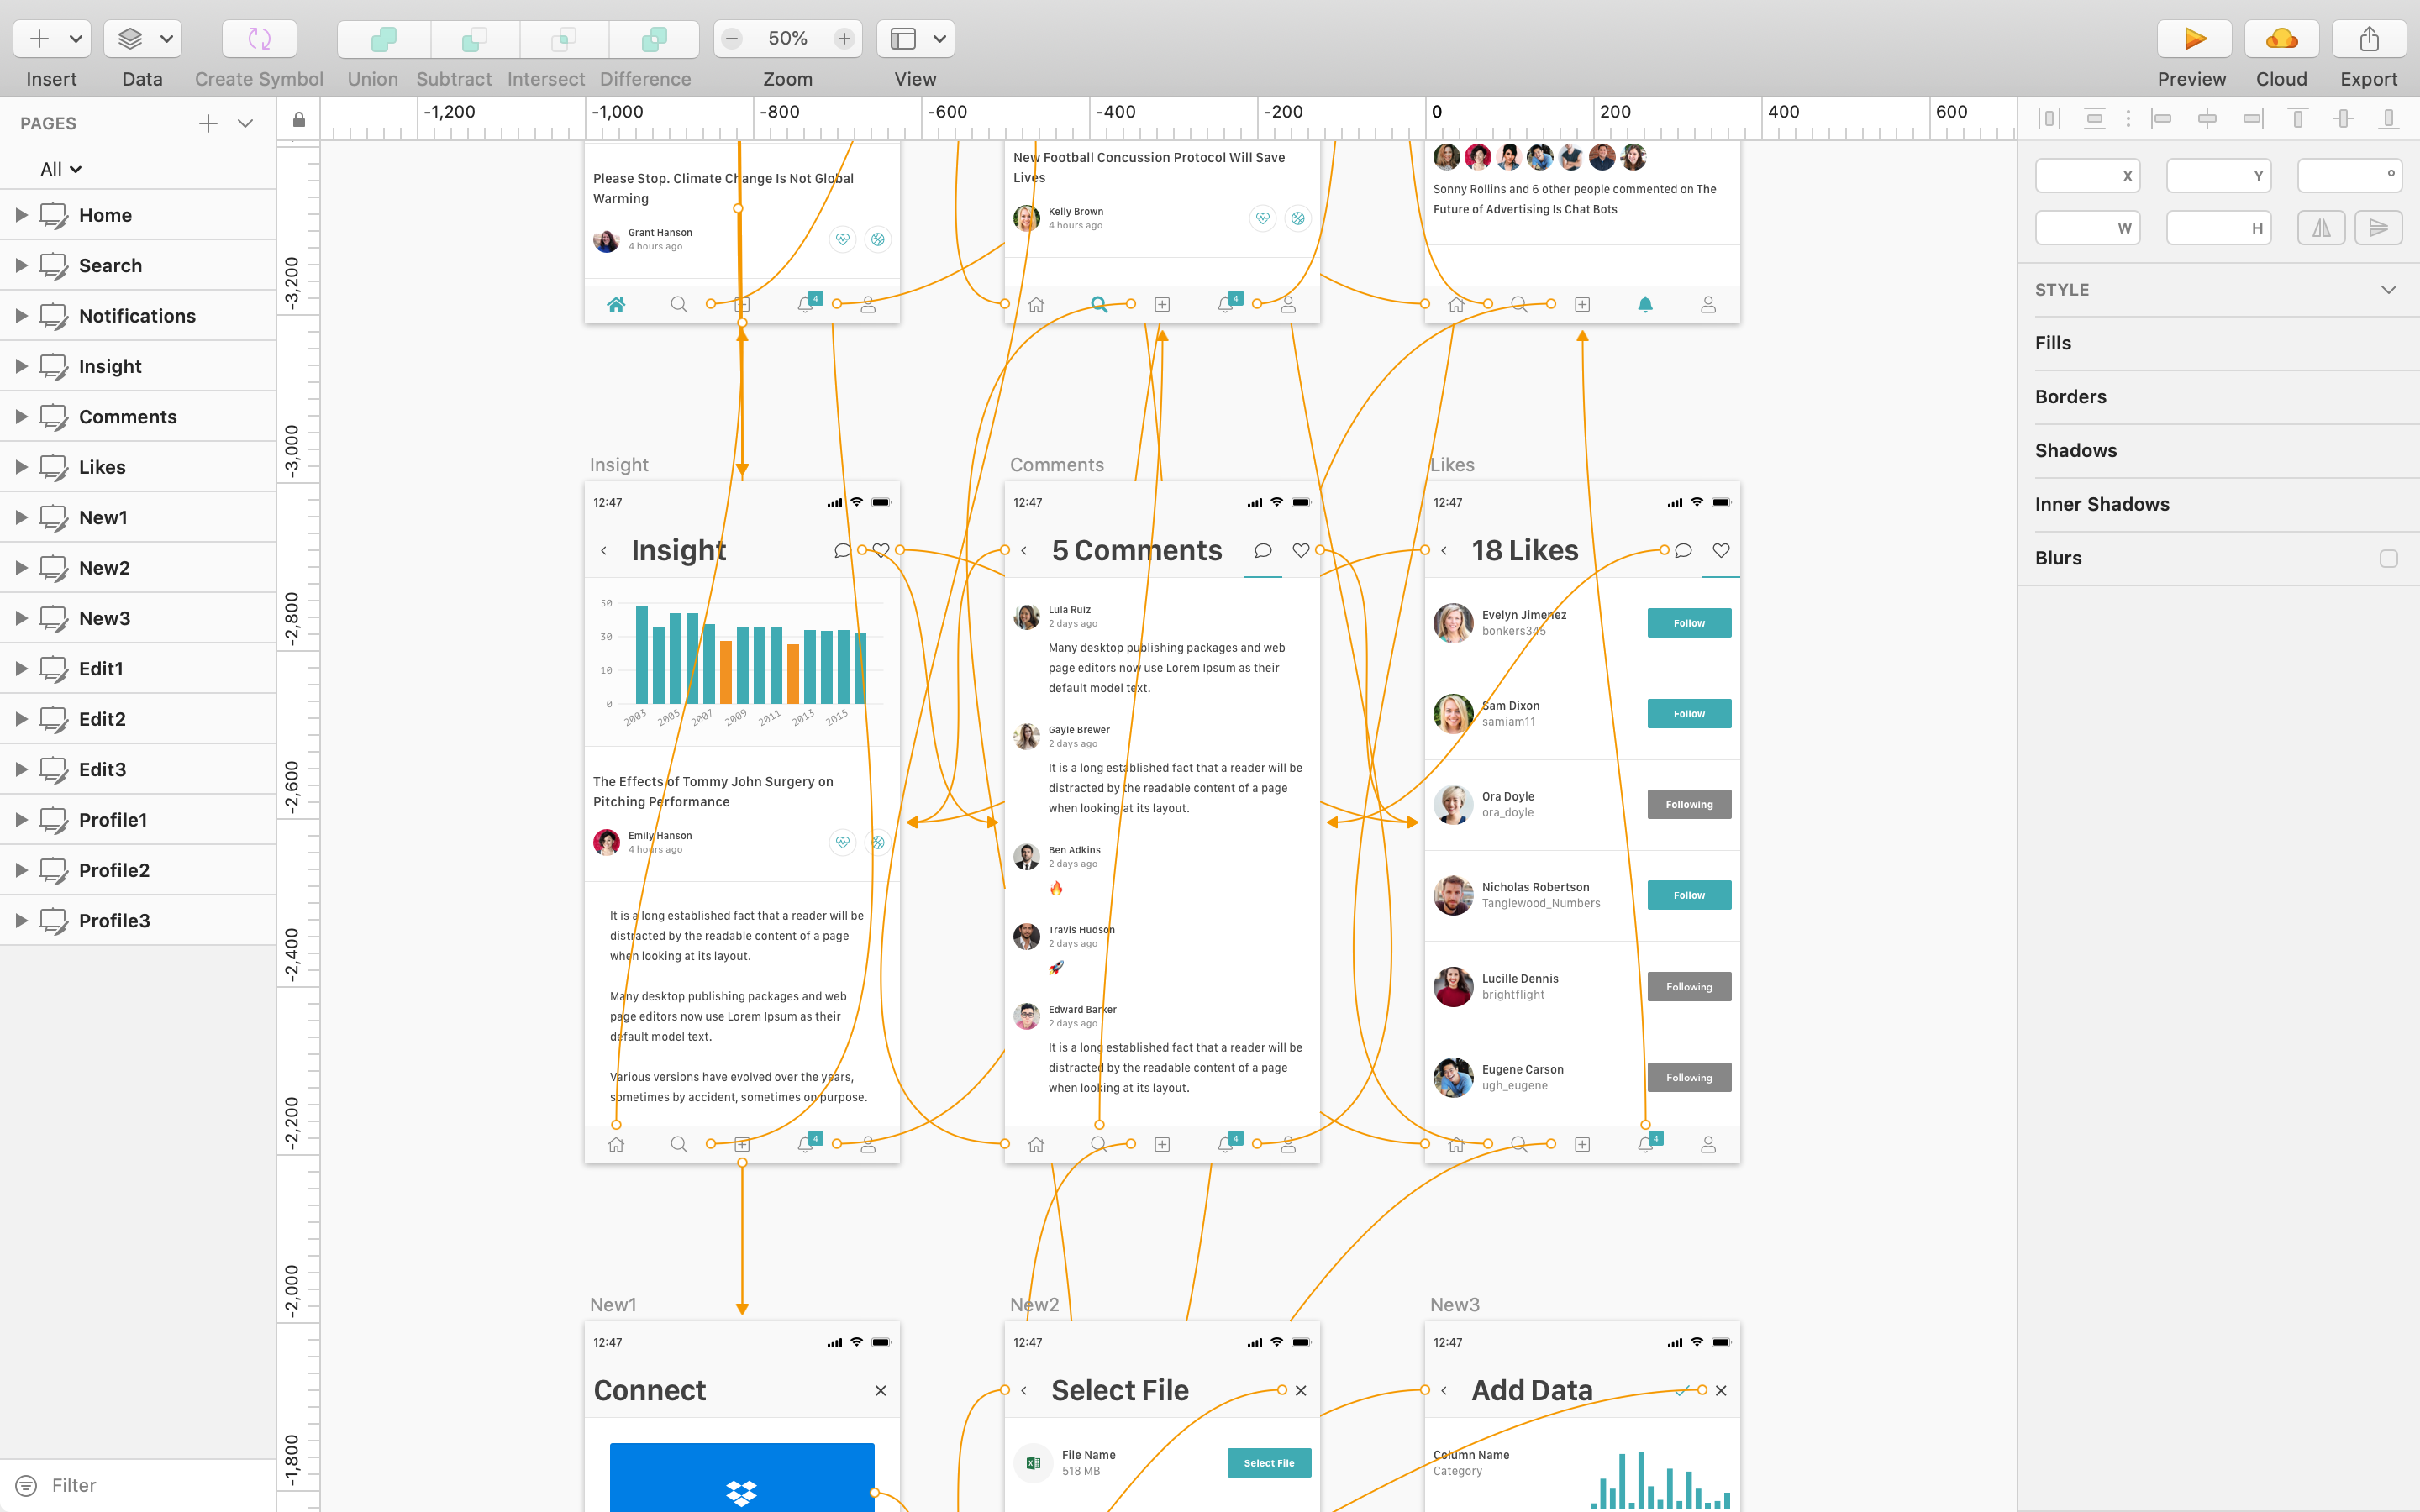This screenshot has height=1512, width=2420.
Task: Collapse the Style section chevron
Action: pos(2388,290)
